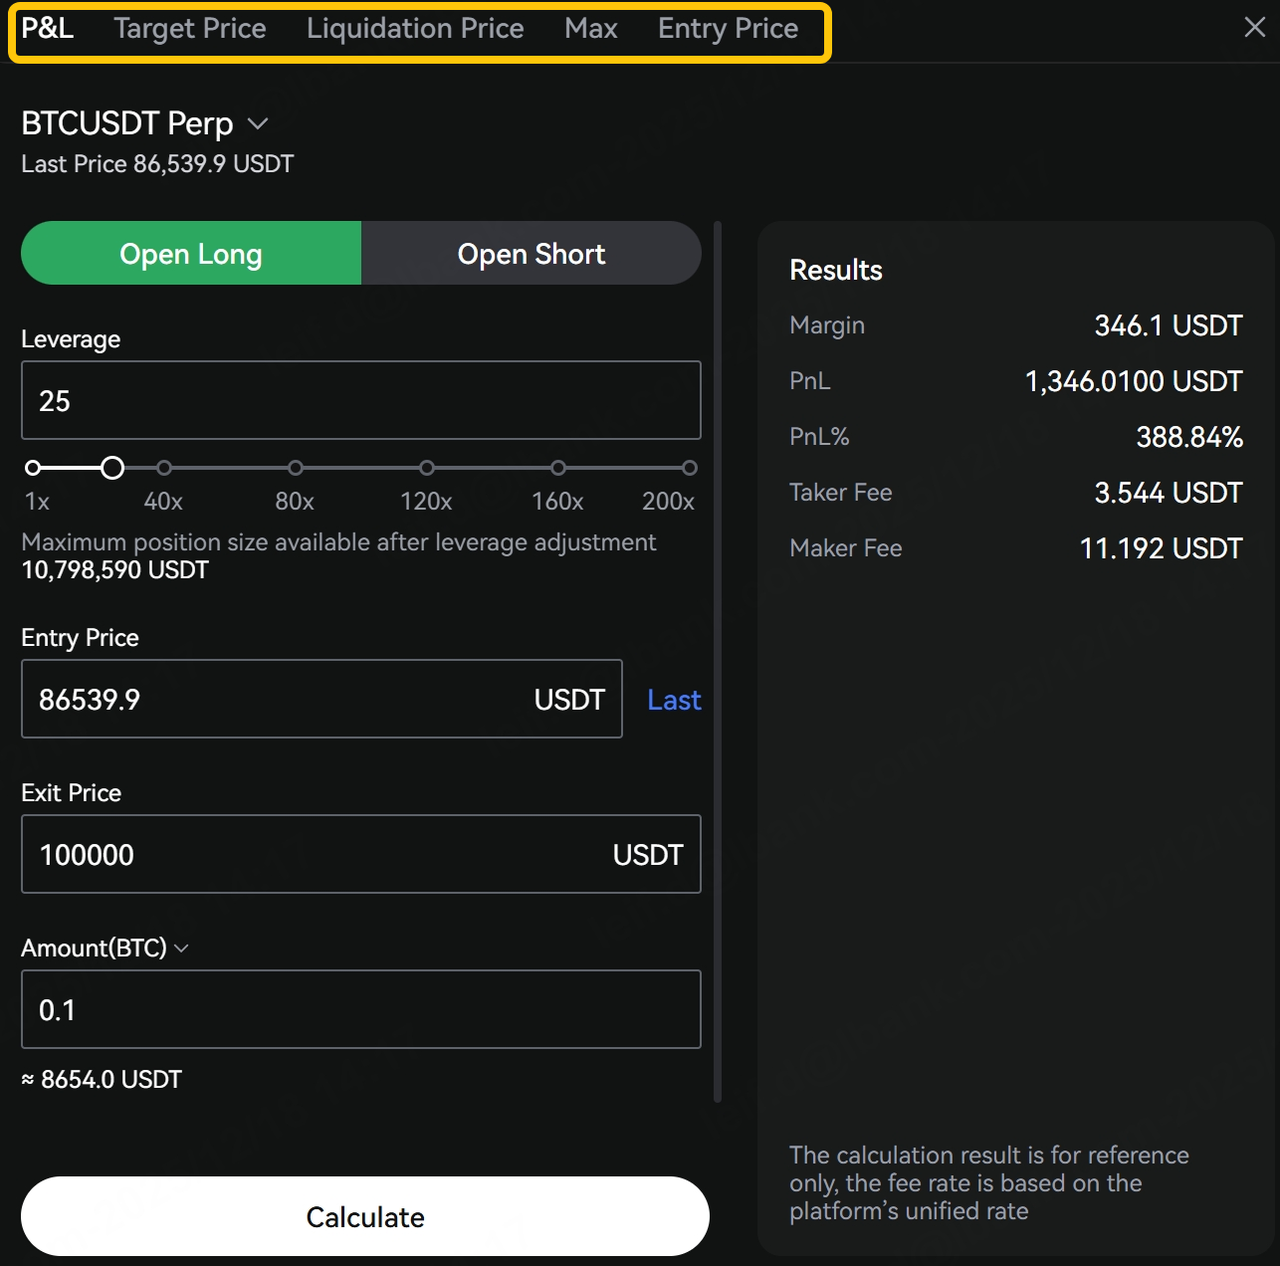Pick the 200x maximum leverage point
The image size is (1280, 1266).
689,468
